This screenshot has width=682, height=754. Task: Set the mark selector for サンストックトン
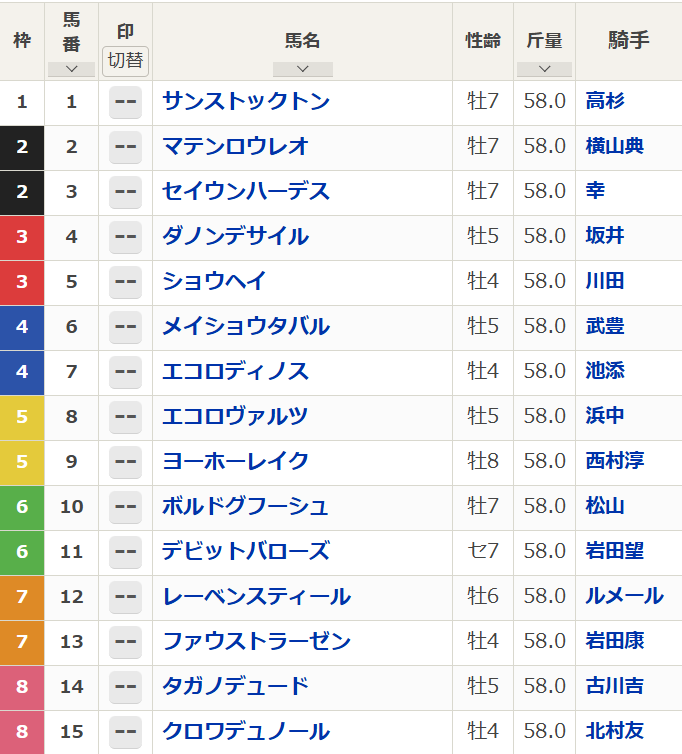[125, 102]
